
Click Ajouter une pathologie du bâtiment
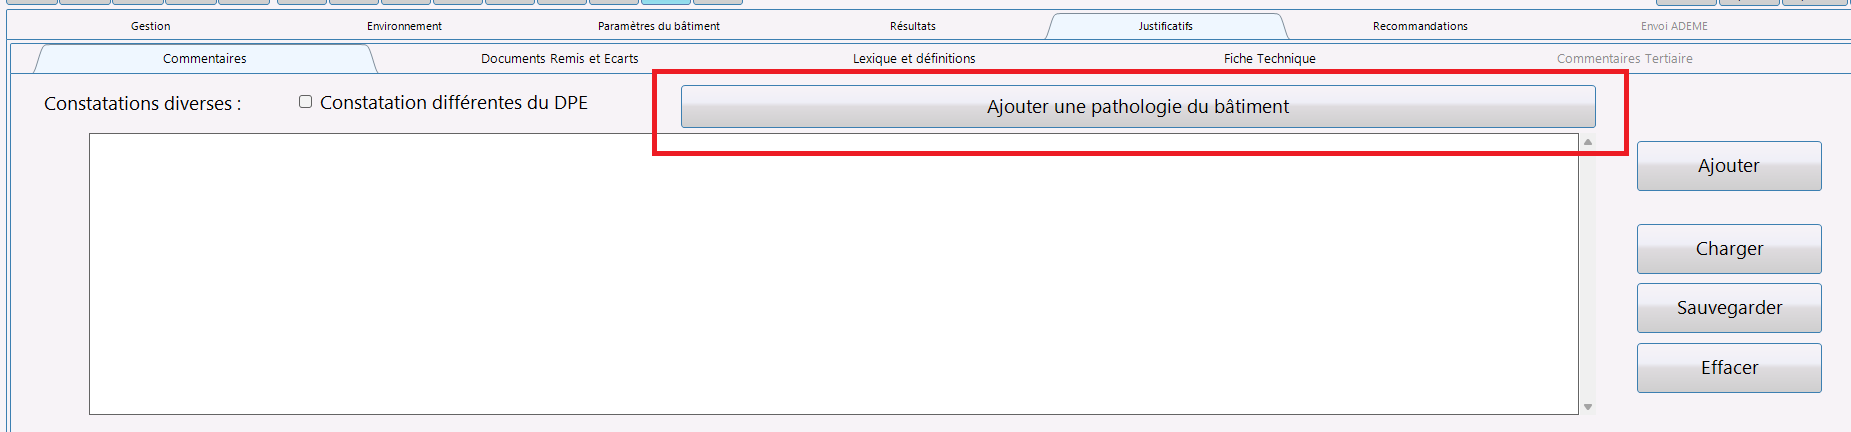tap(1138, 106)
